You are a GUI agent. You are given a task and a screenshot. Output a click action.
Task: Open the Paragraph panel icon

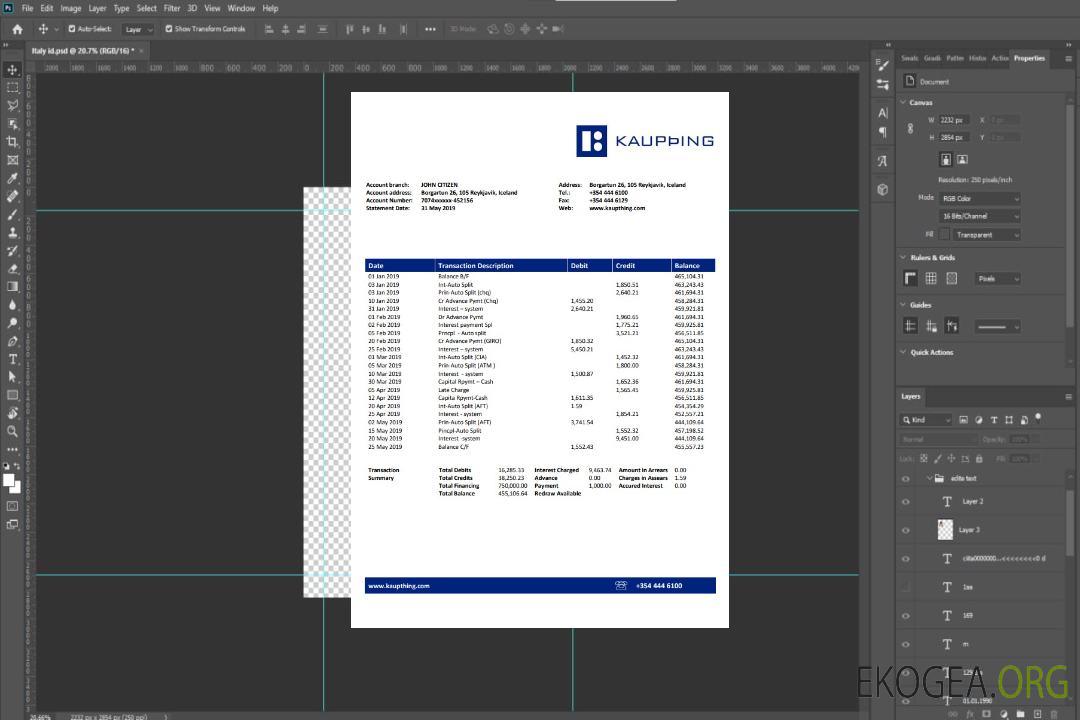tap(882, 132)
